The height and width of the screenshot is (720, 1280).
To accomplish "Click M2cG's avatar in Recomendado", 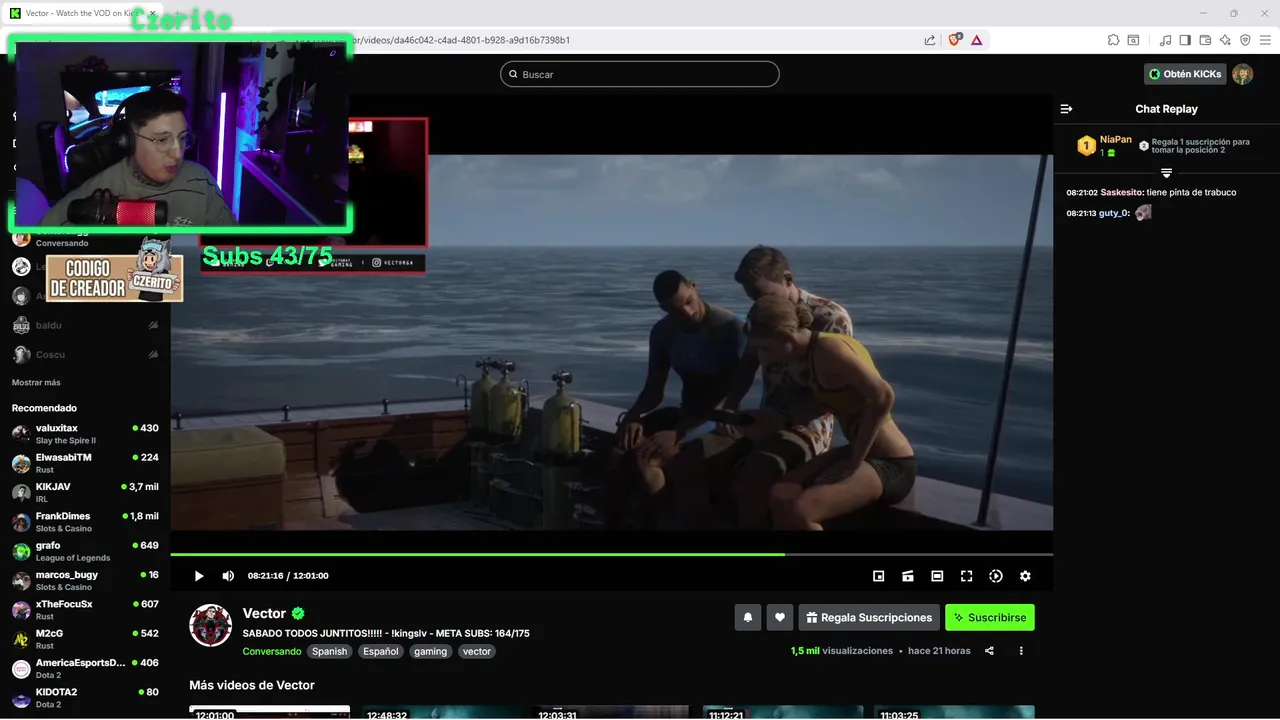I will pyautogui.click(x=21, y=639).
